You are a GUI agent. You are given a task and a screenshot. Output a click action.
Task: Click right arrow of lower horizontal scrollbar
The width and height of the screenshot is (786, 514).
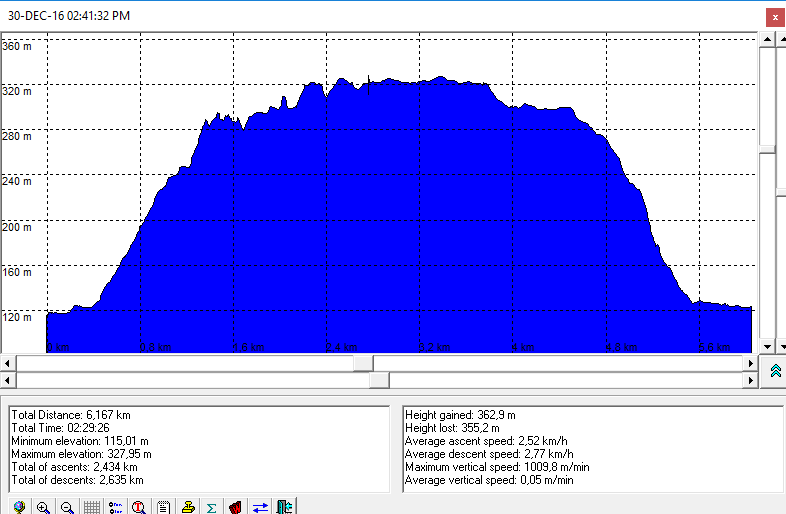751,380
